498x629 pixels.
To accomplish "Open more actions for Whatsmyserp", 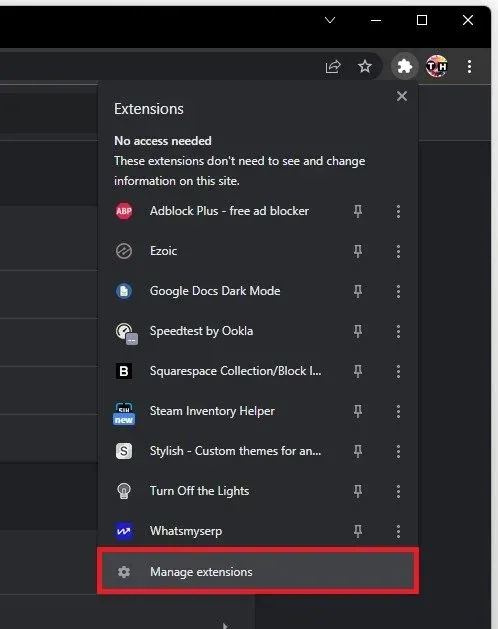I will pos(398,531).
